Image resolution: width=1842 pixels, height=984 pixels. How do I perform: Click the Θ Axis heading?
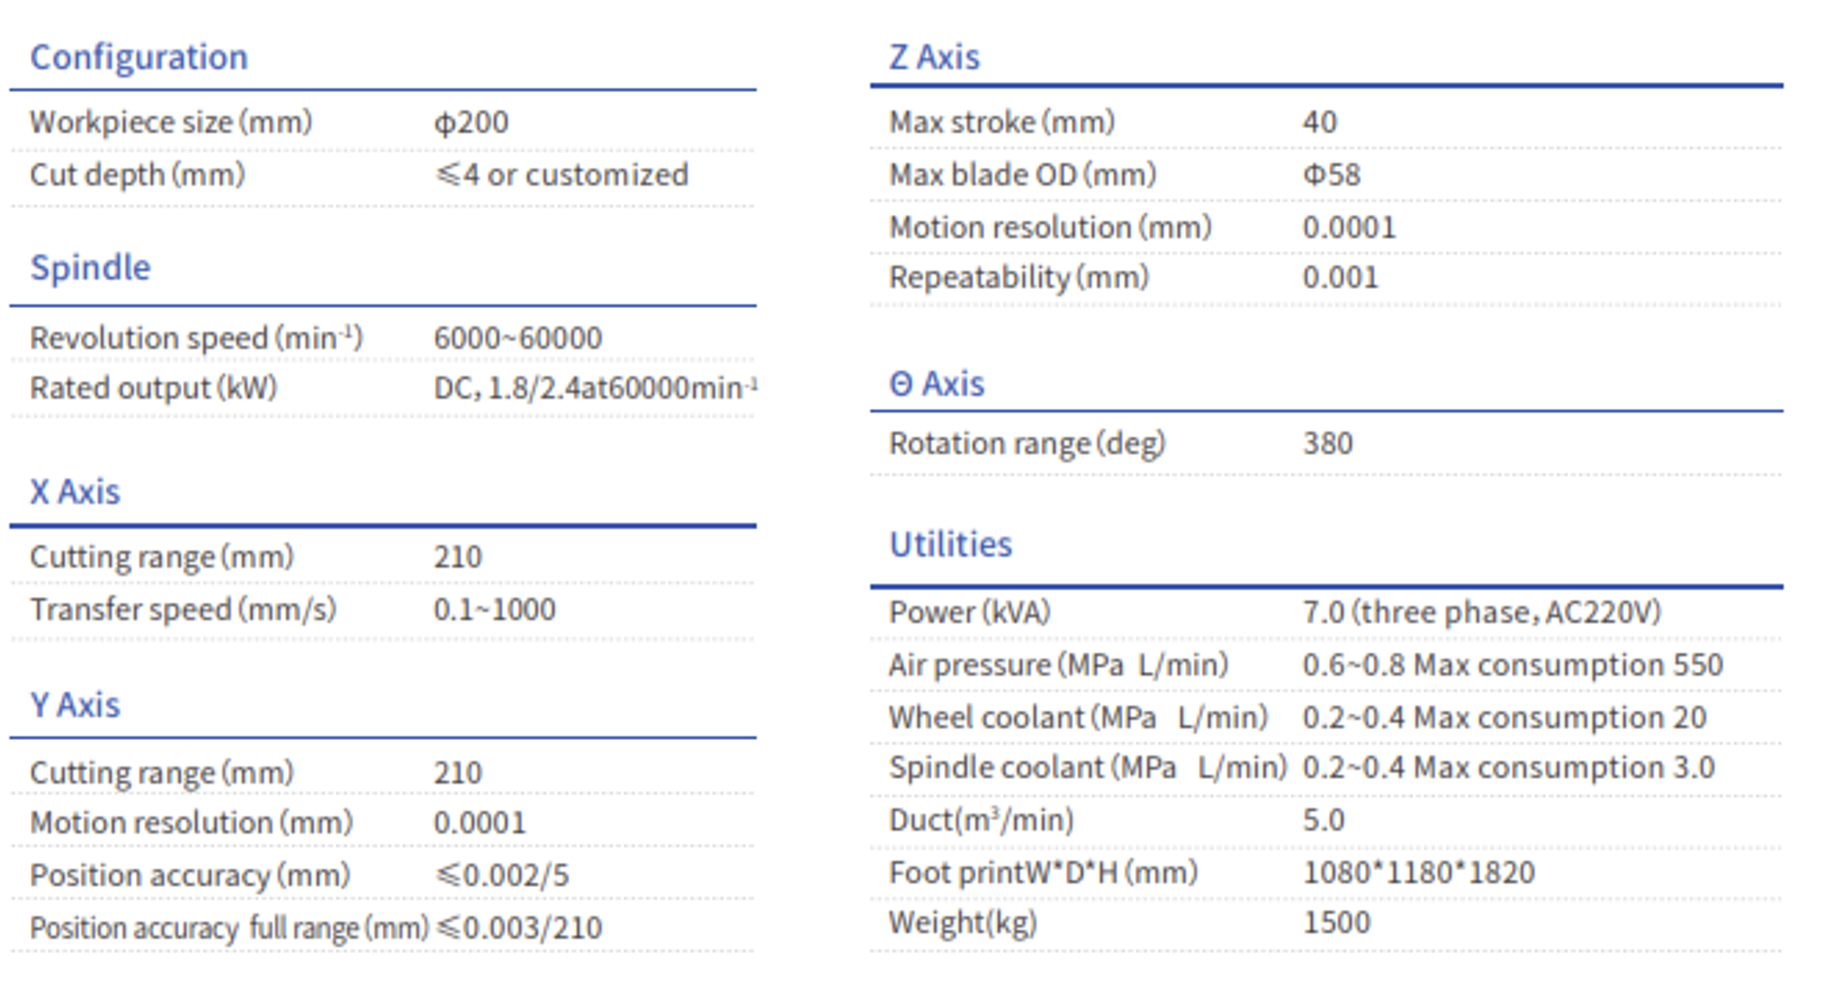click(x=937, y=384)
